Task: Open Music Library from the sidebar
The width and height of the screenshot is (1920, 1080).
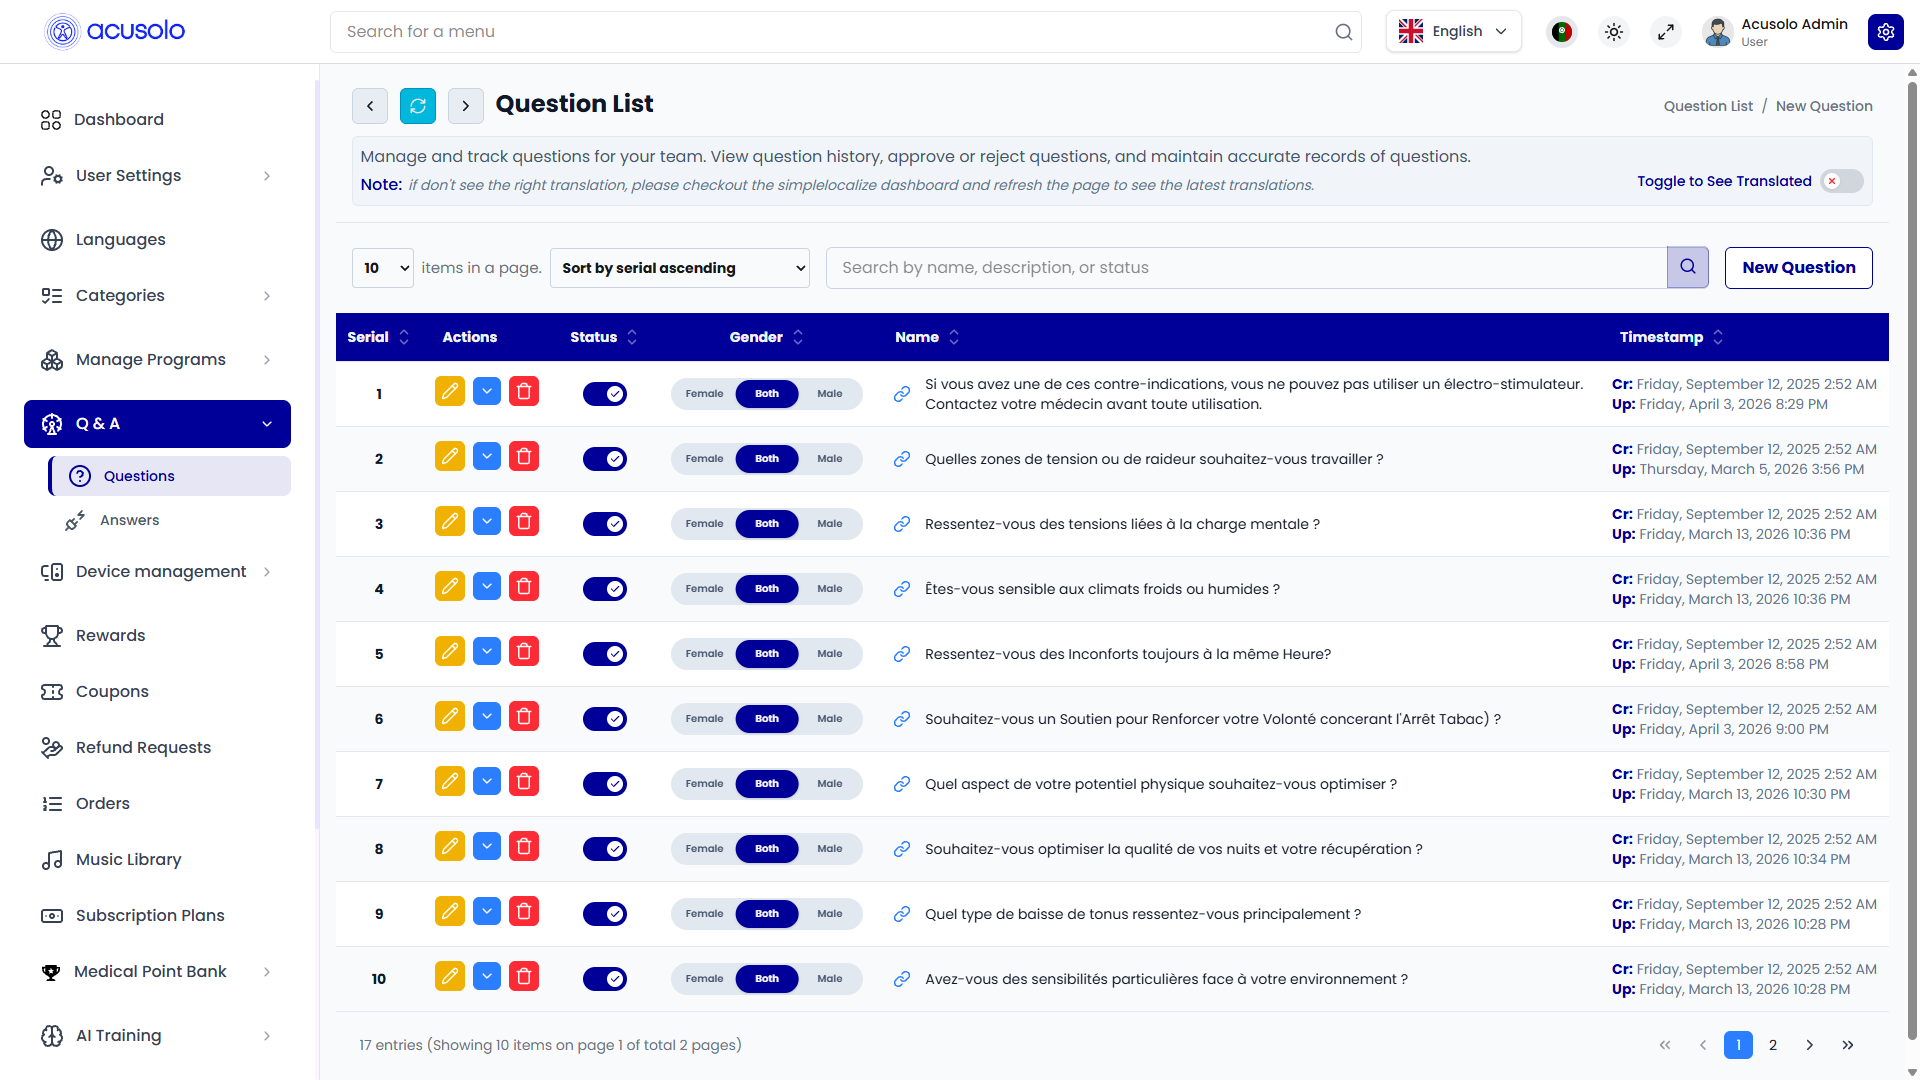Action: click(x=157, y=860)
